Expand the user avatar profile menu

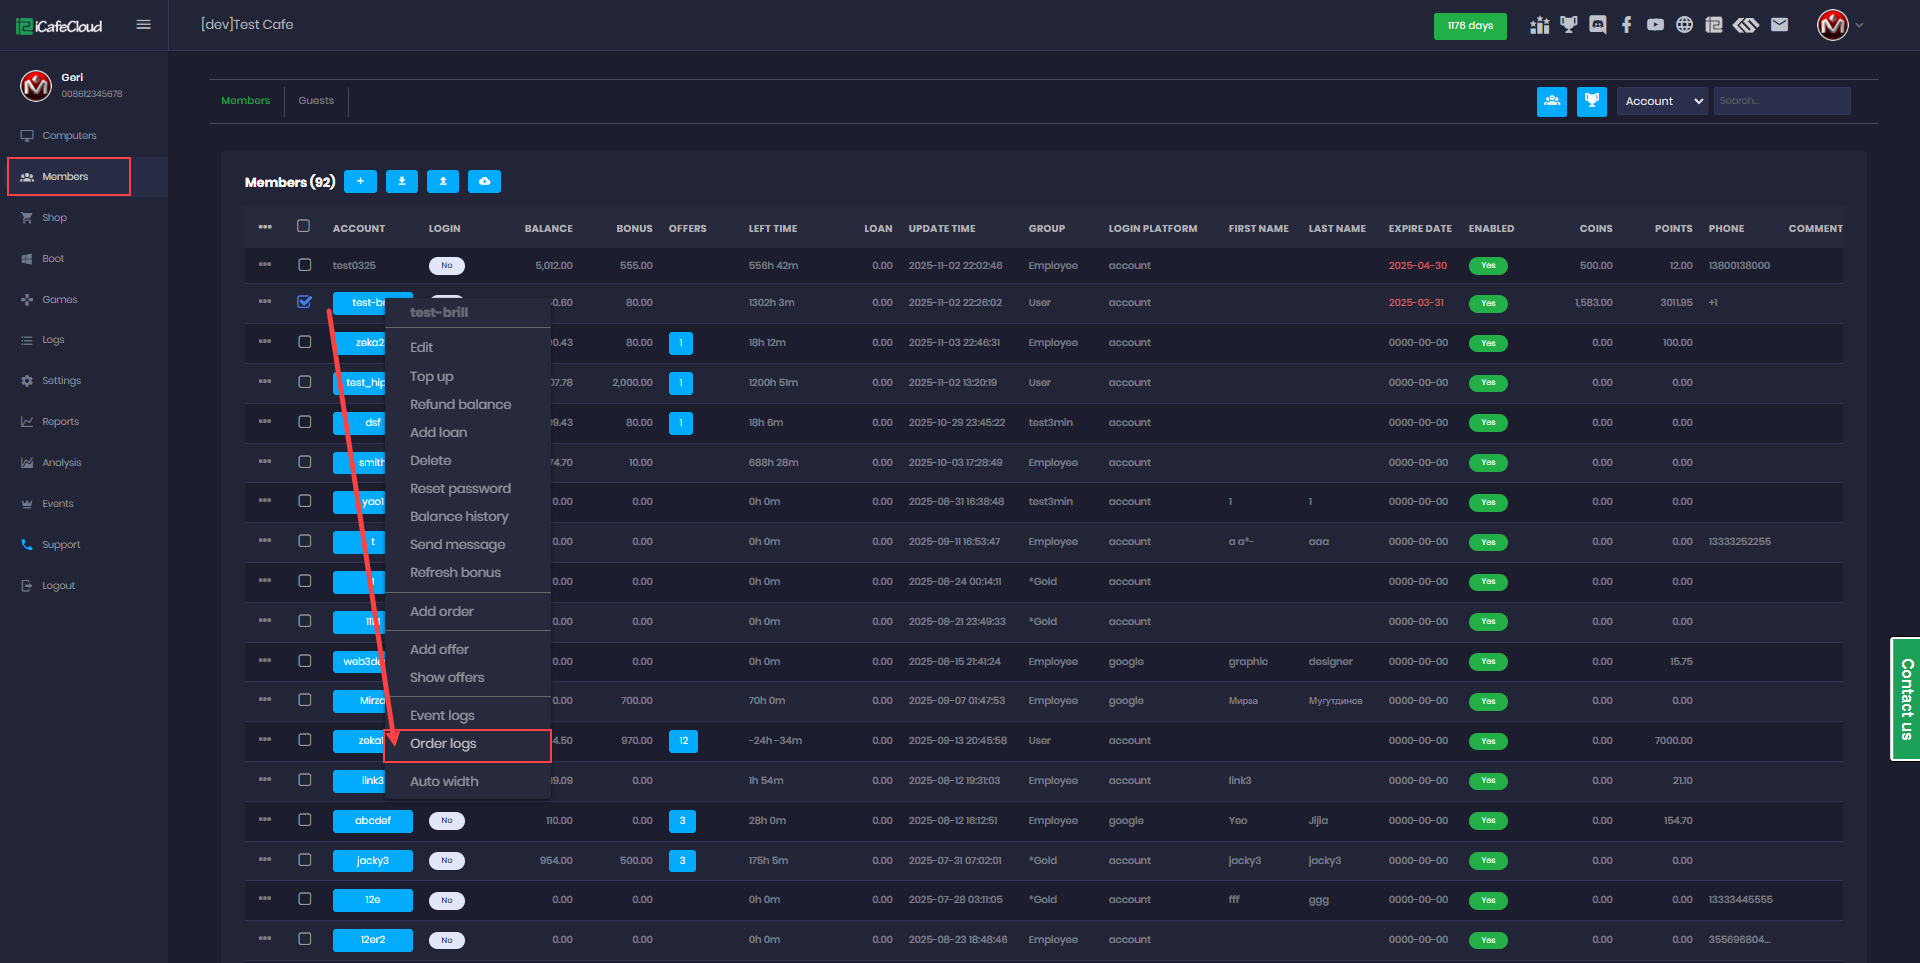1839,25
